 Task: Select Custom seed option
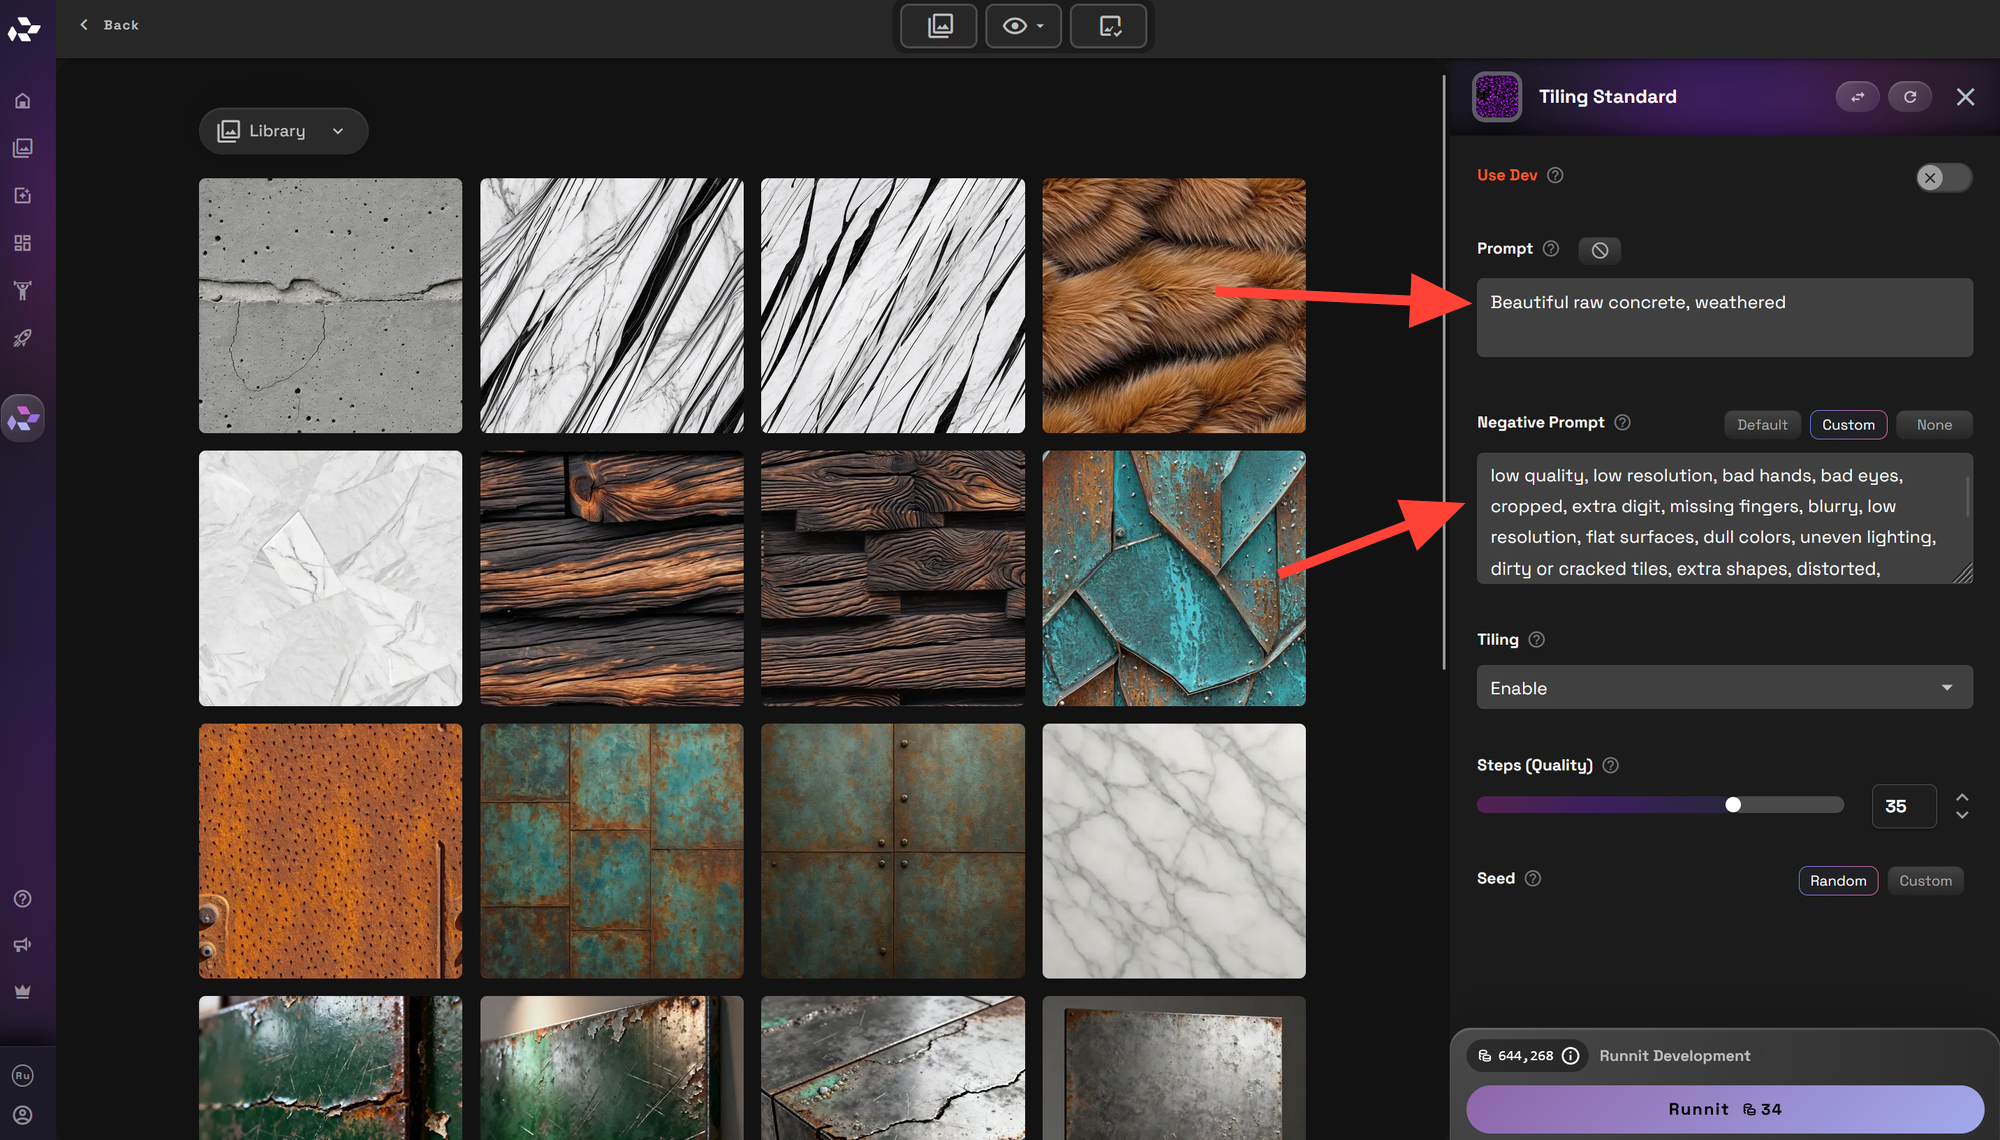[1925, 881]
